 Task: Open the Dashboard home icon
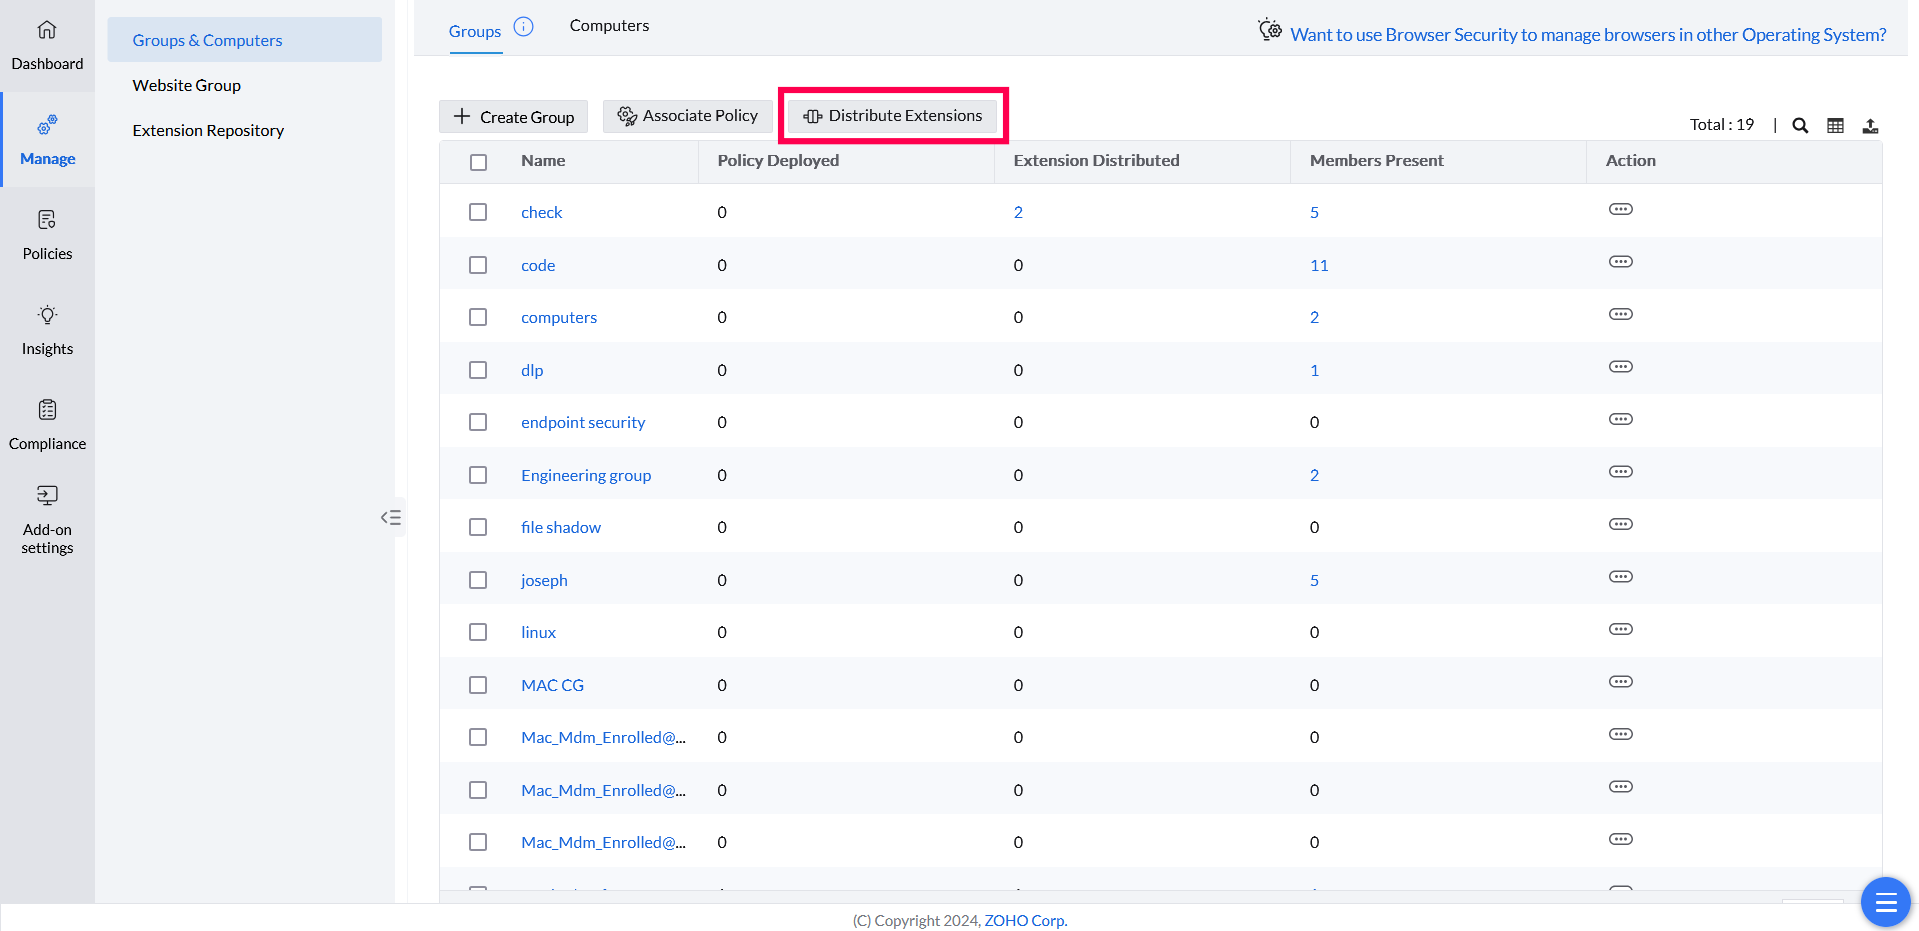[x=47, y=31]
